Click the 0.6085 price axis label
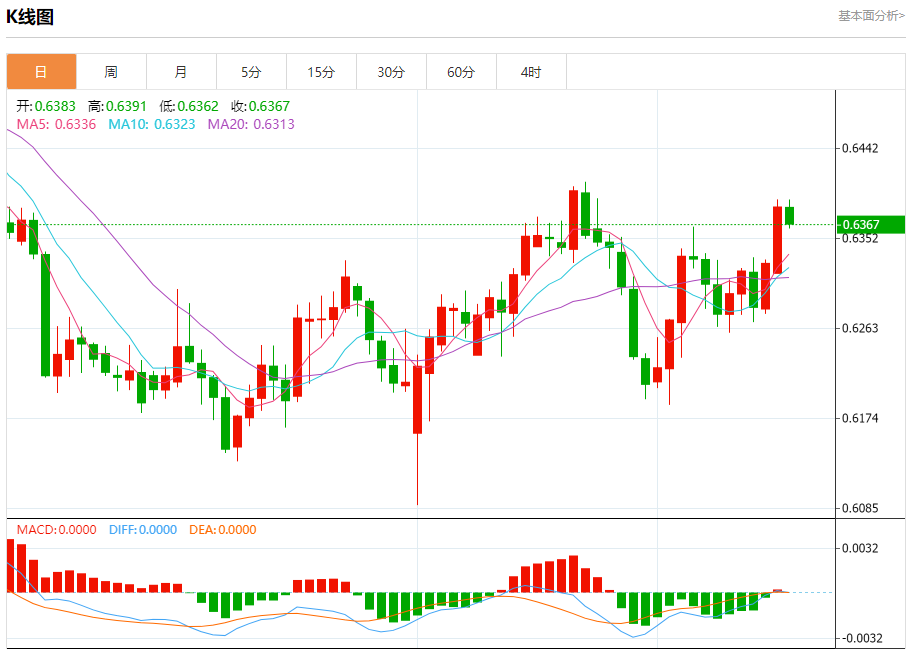This screenshot has height=649, width=913. click(861, 509)
